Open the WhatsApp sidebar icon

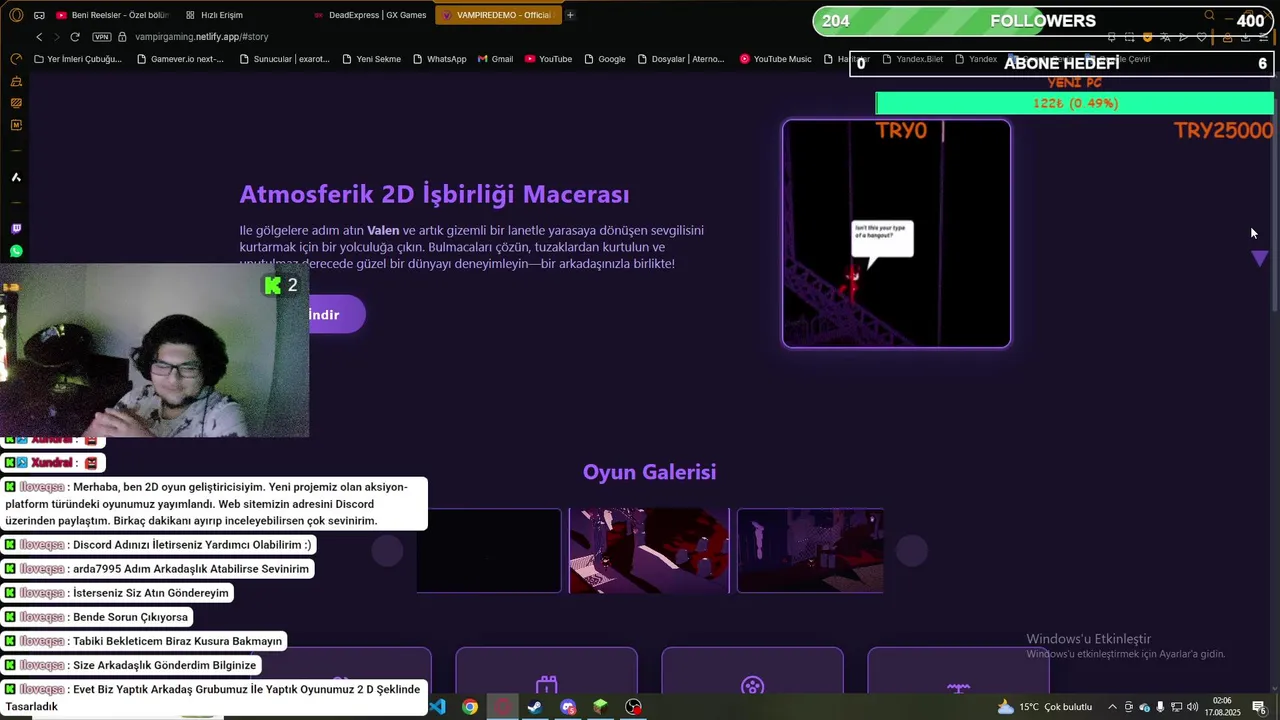pos(16,251)
